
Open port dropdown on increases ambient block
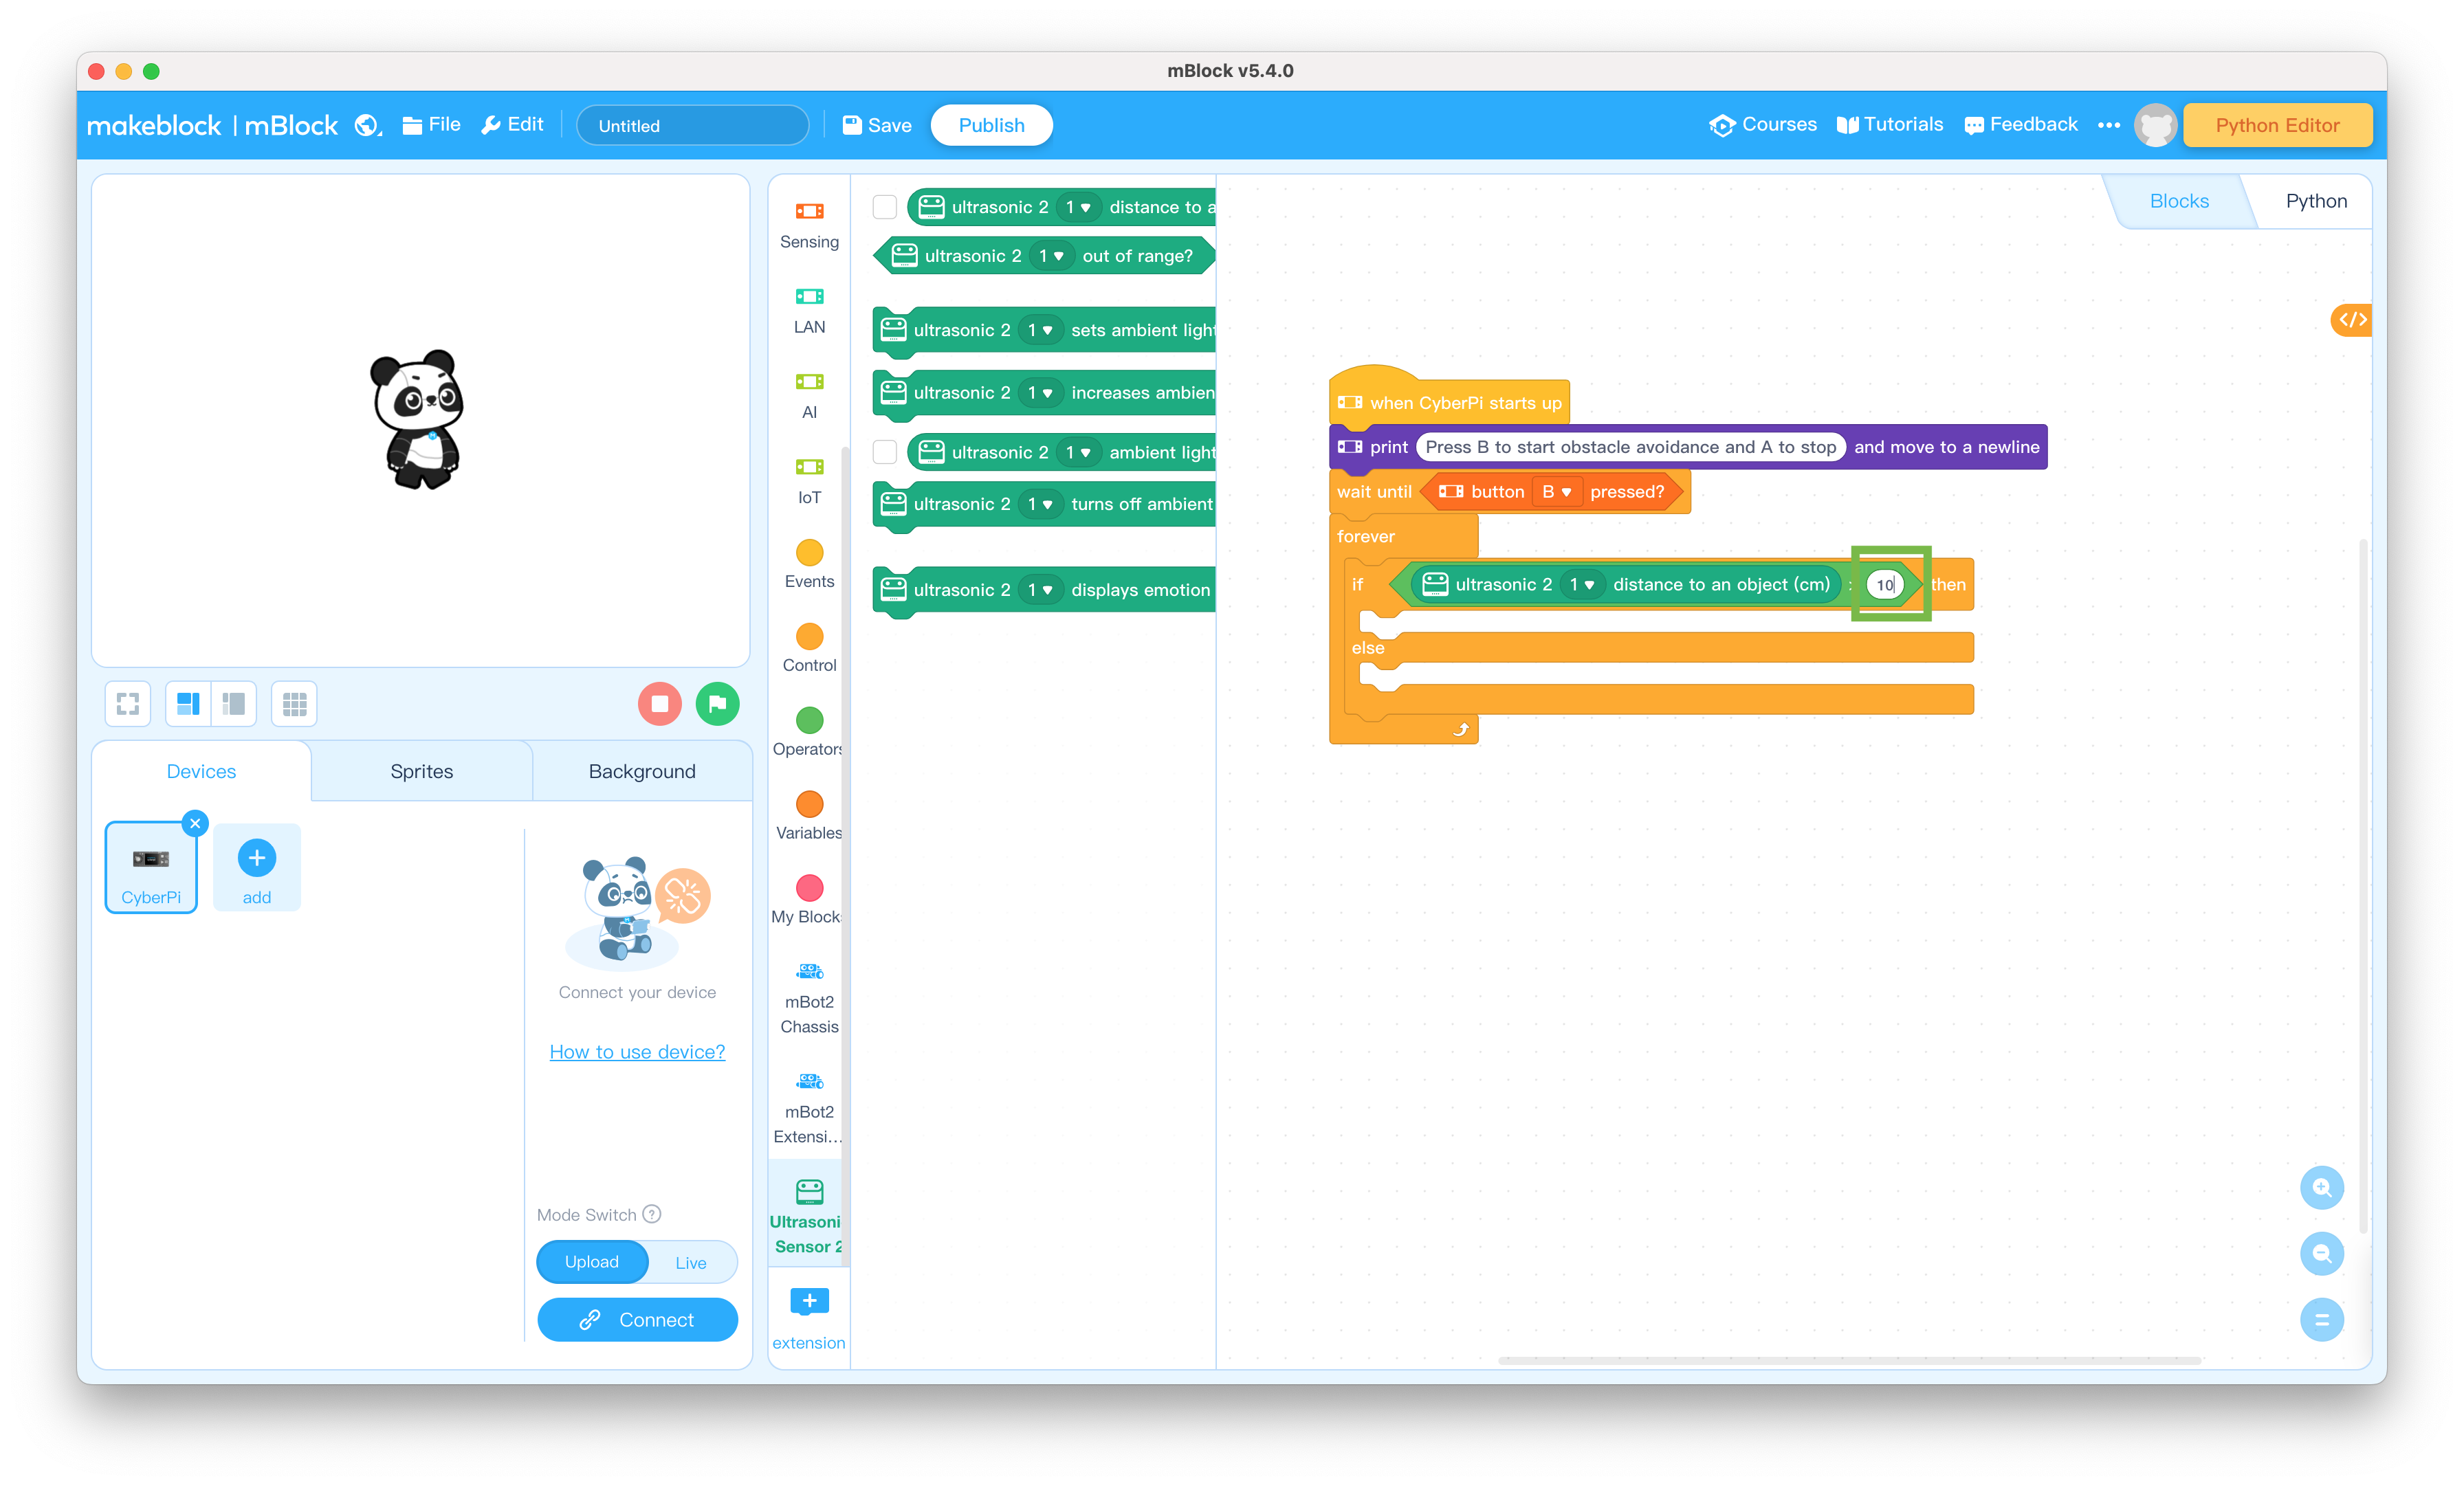pyautogui.click(x=1040, y=393)
